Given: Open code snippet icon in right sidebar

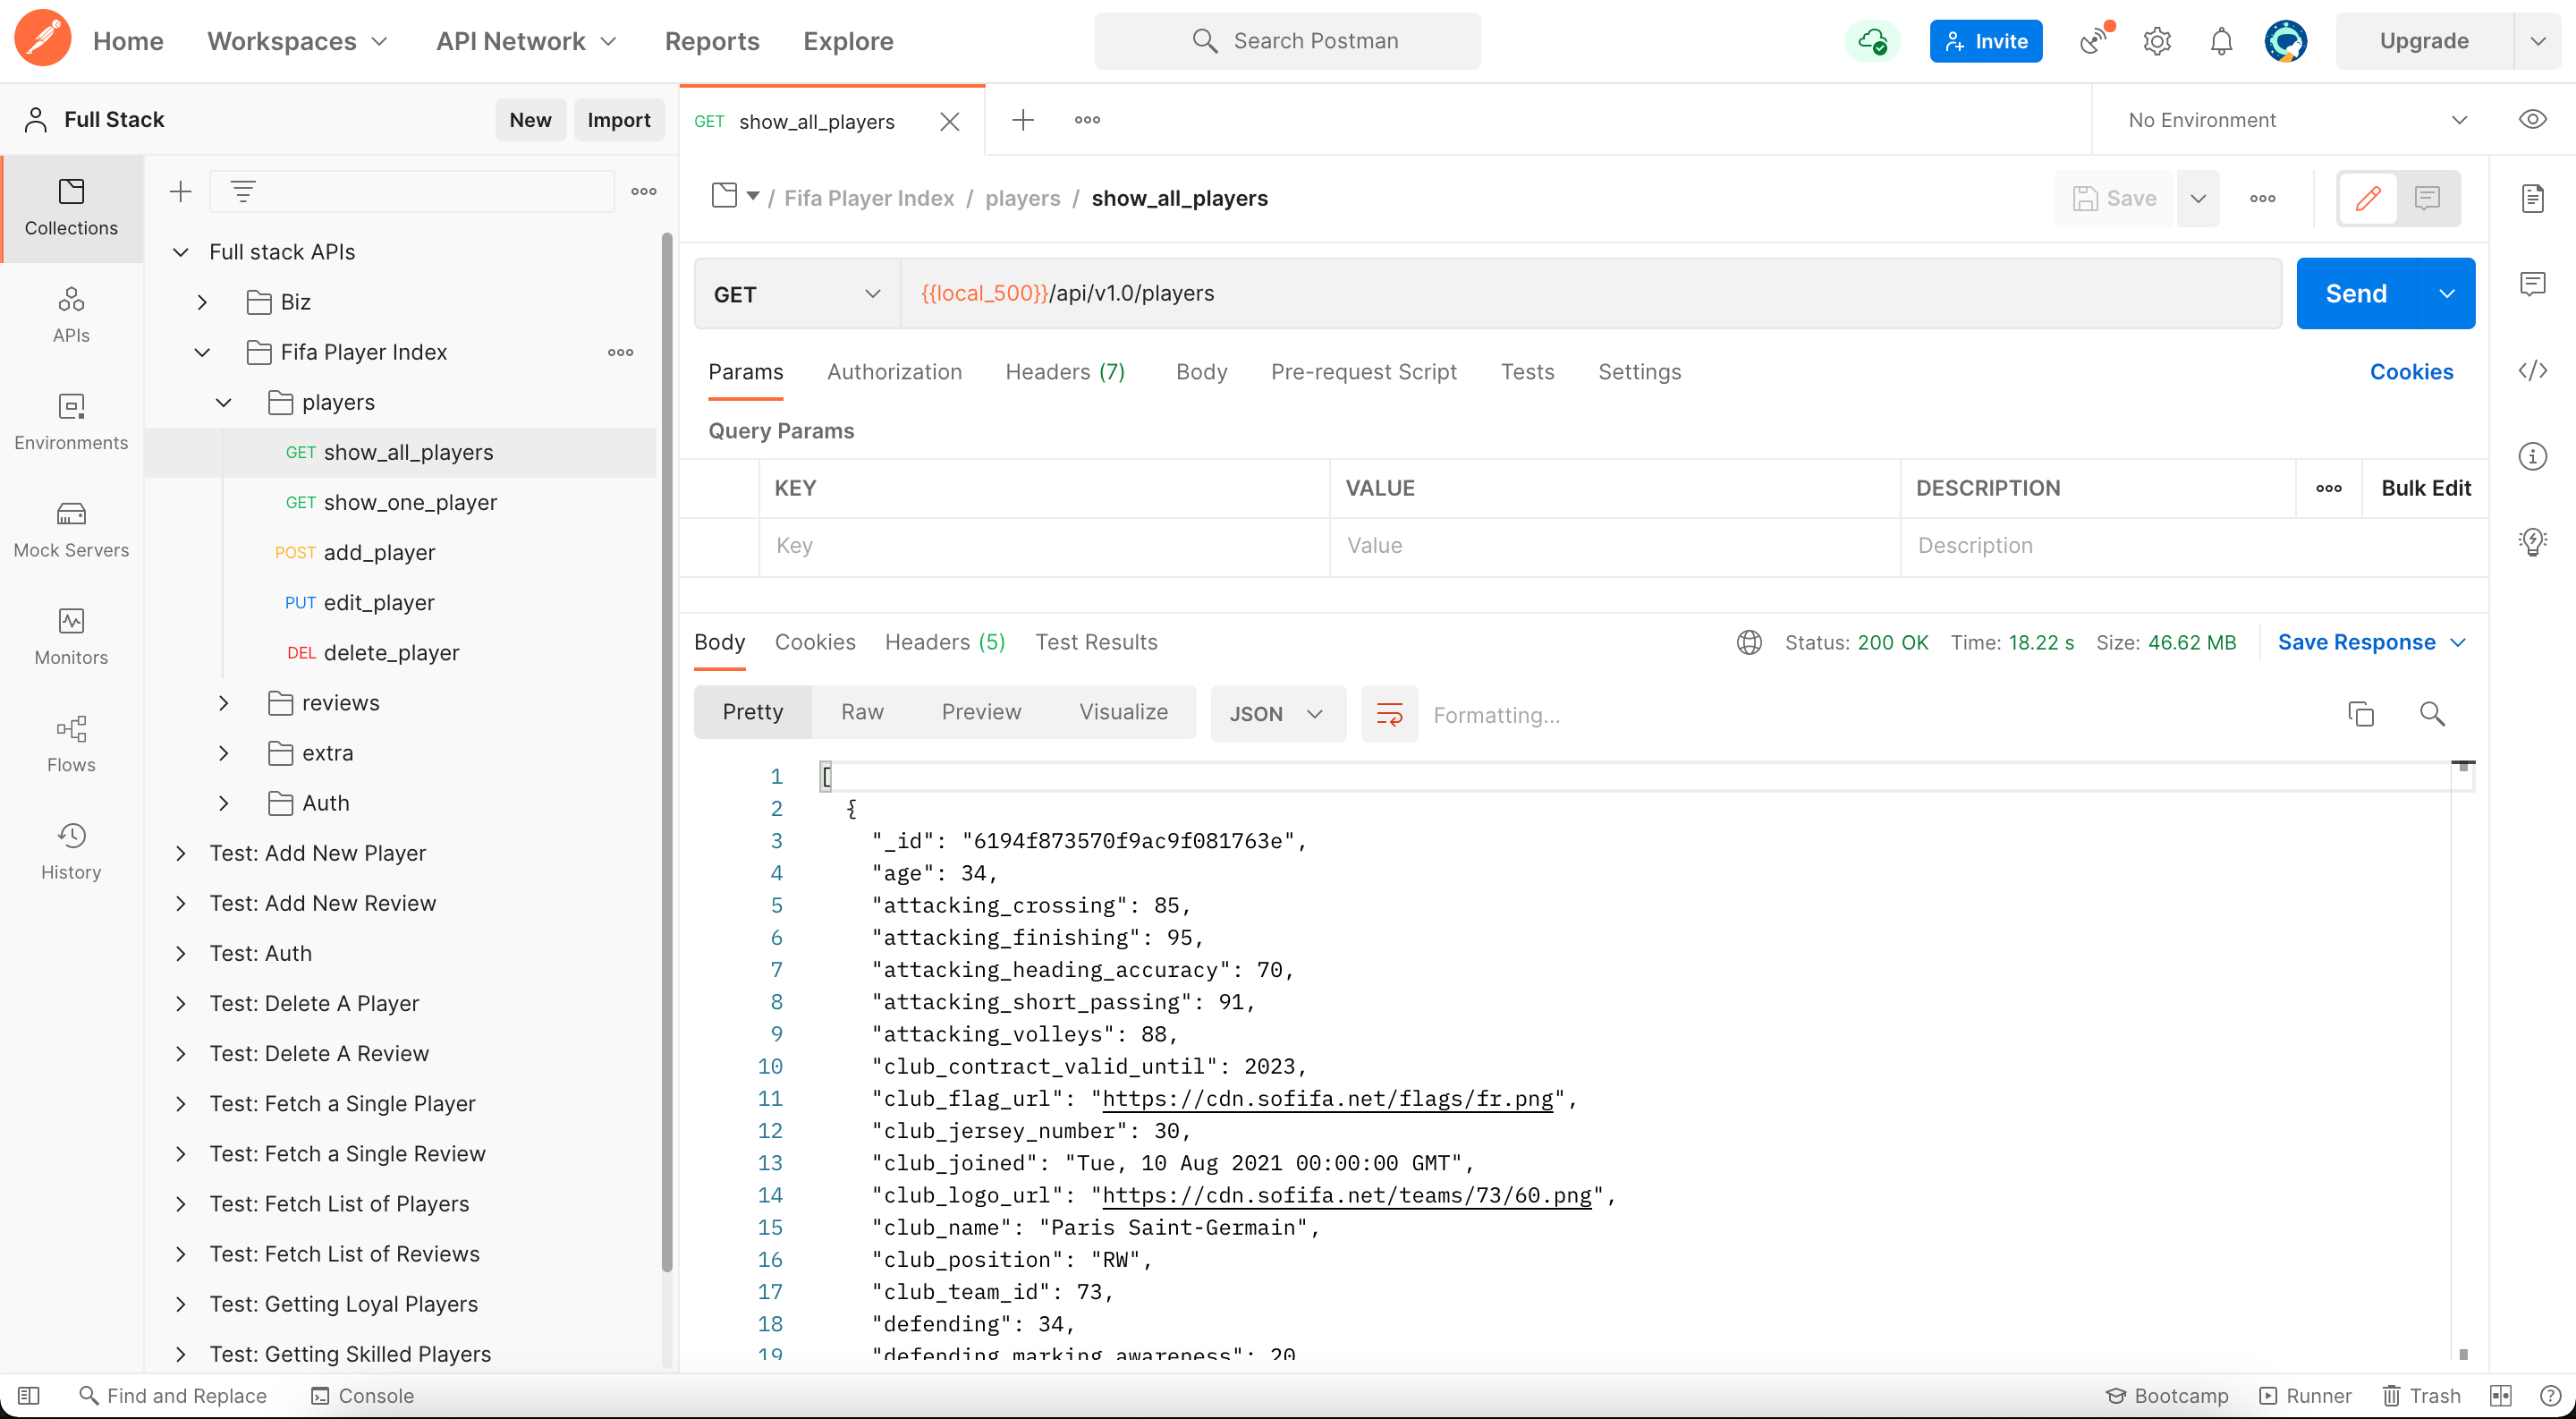Looking at the screenshot, I should [2532, 371].
